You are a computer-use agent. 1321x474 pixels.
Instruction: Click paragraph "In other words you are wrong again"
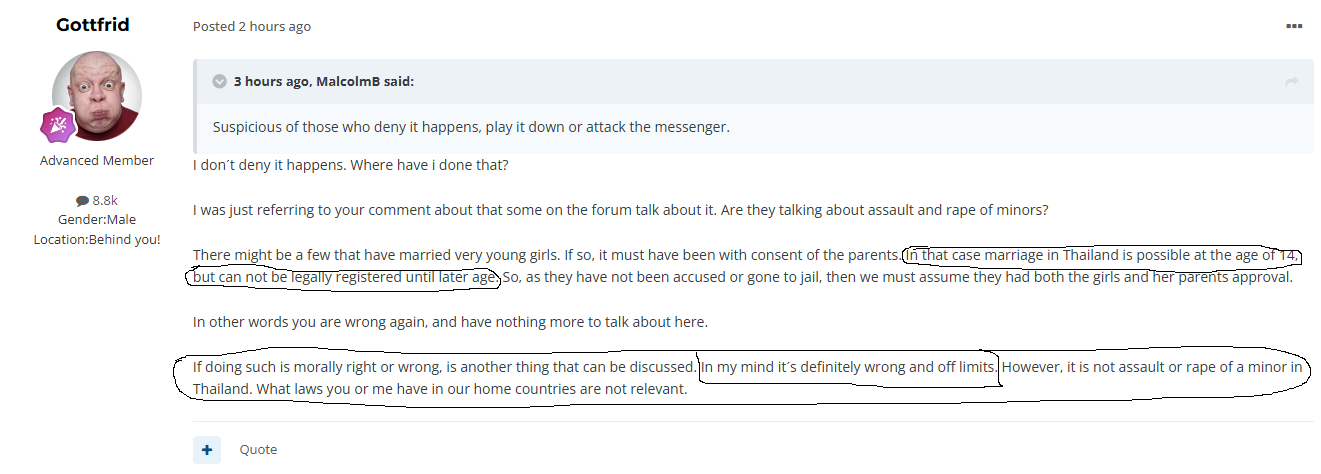[450, 322]
